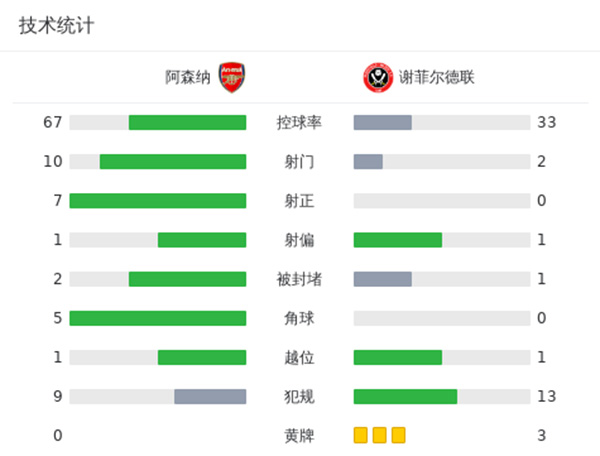The image size is (600, 456).
Task: Click Sheffield United's 犯规 fouls bar
Action: point(405,396)
